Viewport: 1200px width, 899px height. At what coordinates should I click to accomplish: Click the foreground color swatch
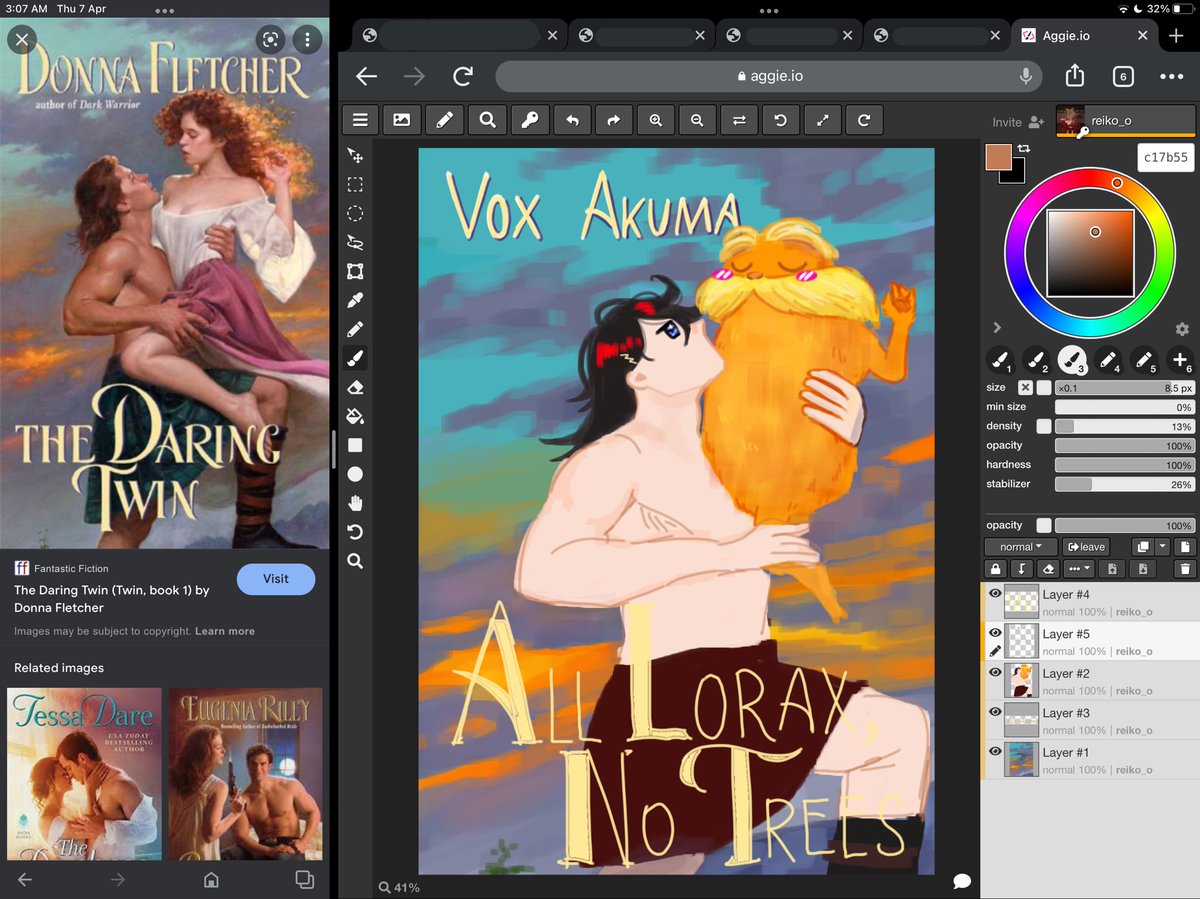tap(998, 157)
